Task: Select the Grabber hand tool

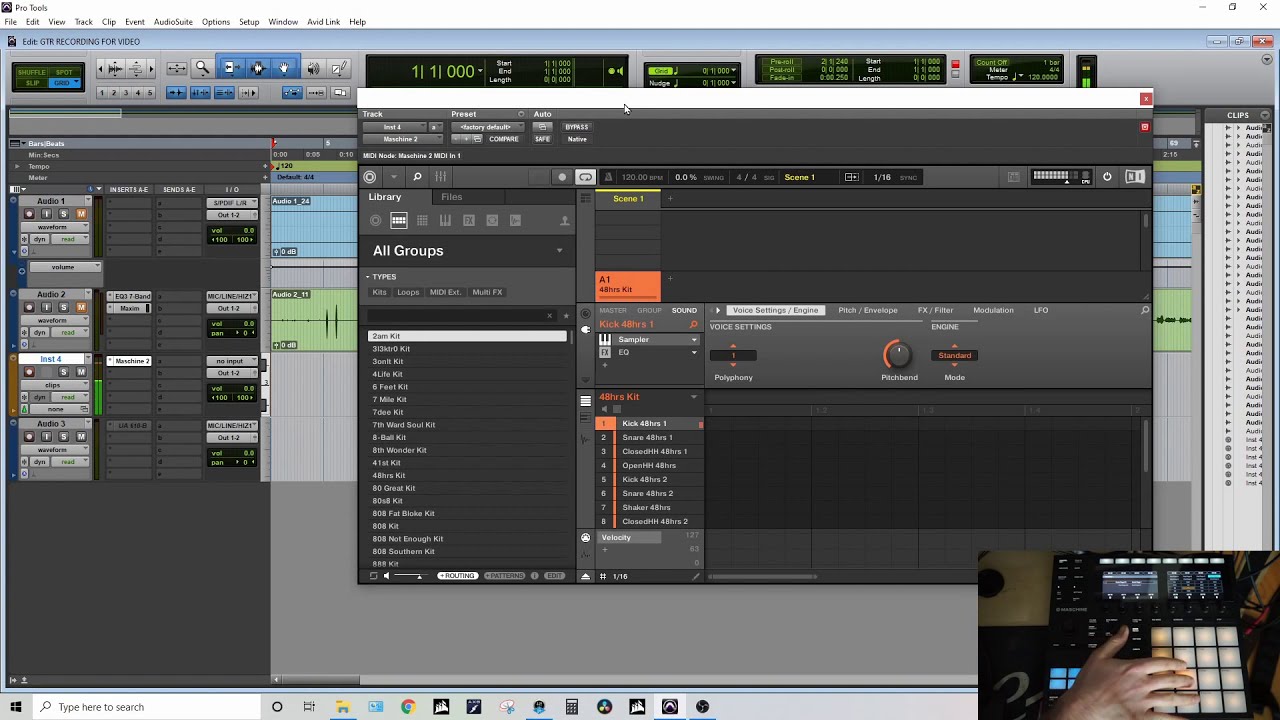Action: point(285,68)
